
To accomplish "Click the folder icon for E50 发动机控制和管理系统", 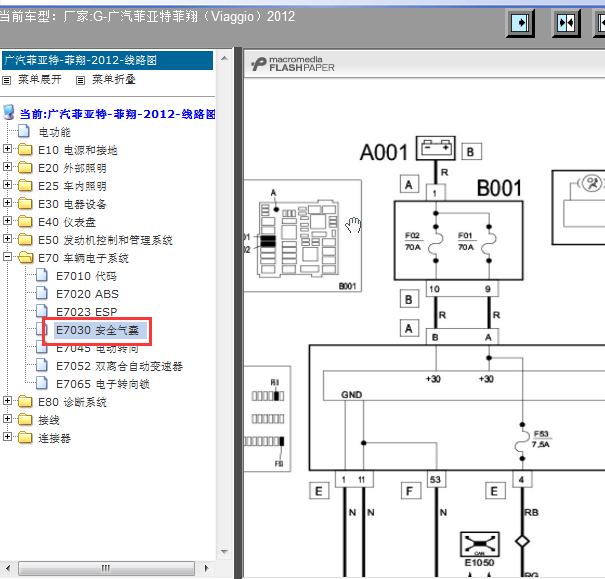I will click(25, 240).
